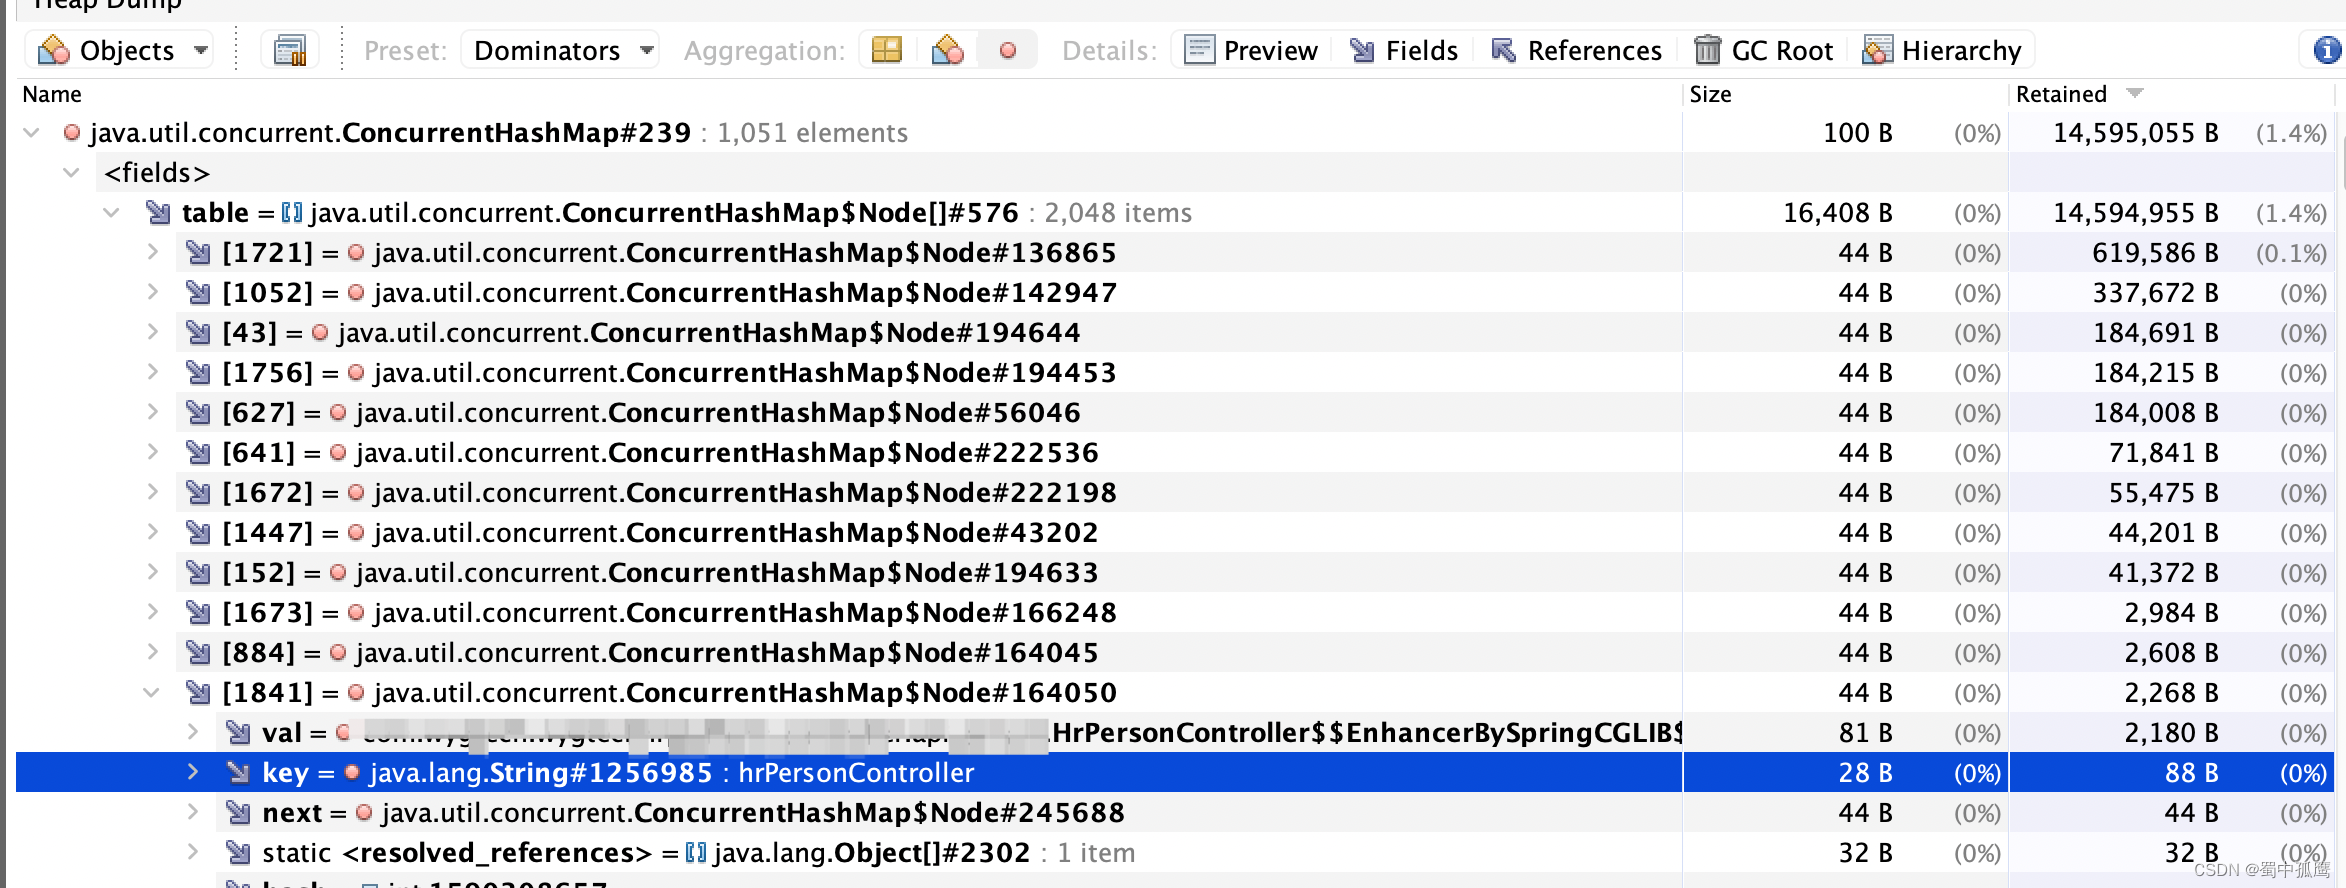Toggle the Hierarchy details button
The height and width of the screenshot is (888, 2346).
[1942, 50]
